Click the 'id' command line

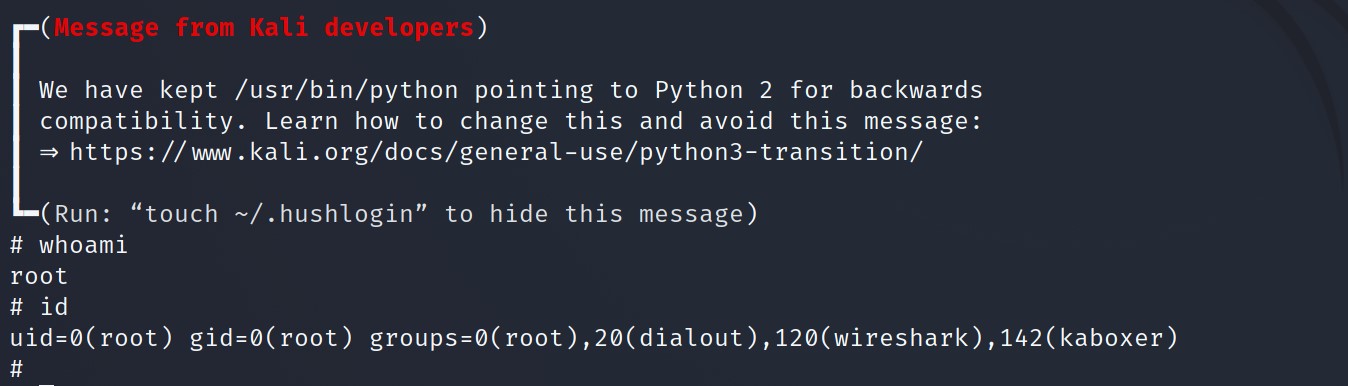(x=39, y=307)
